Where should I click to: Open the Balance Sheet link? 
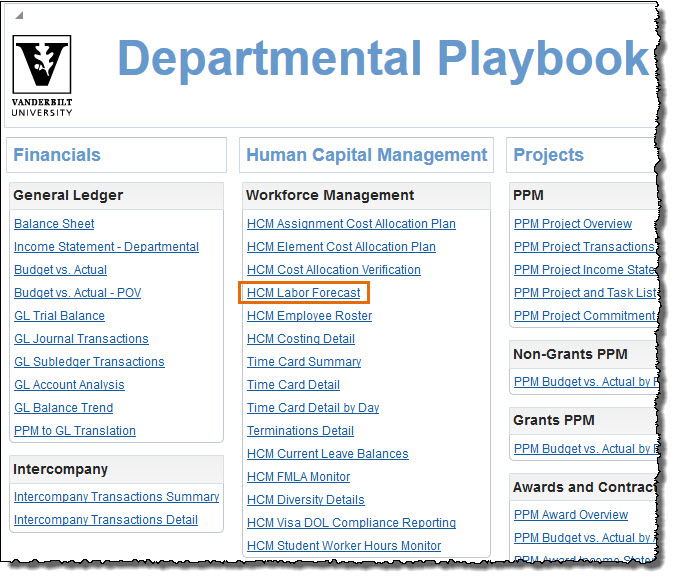pos(54,224)
